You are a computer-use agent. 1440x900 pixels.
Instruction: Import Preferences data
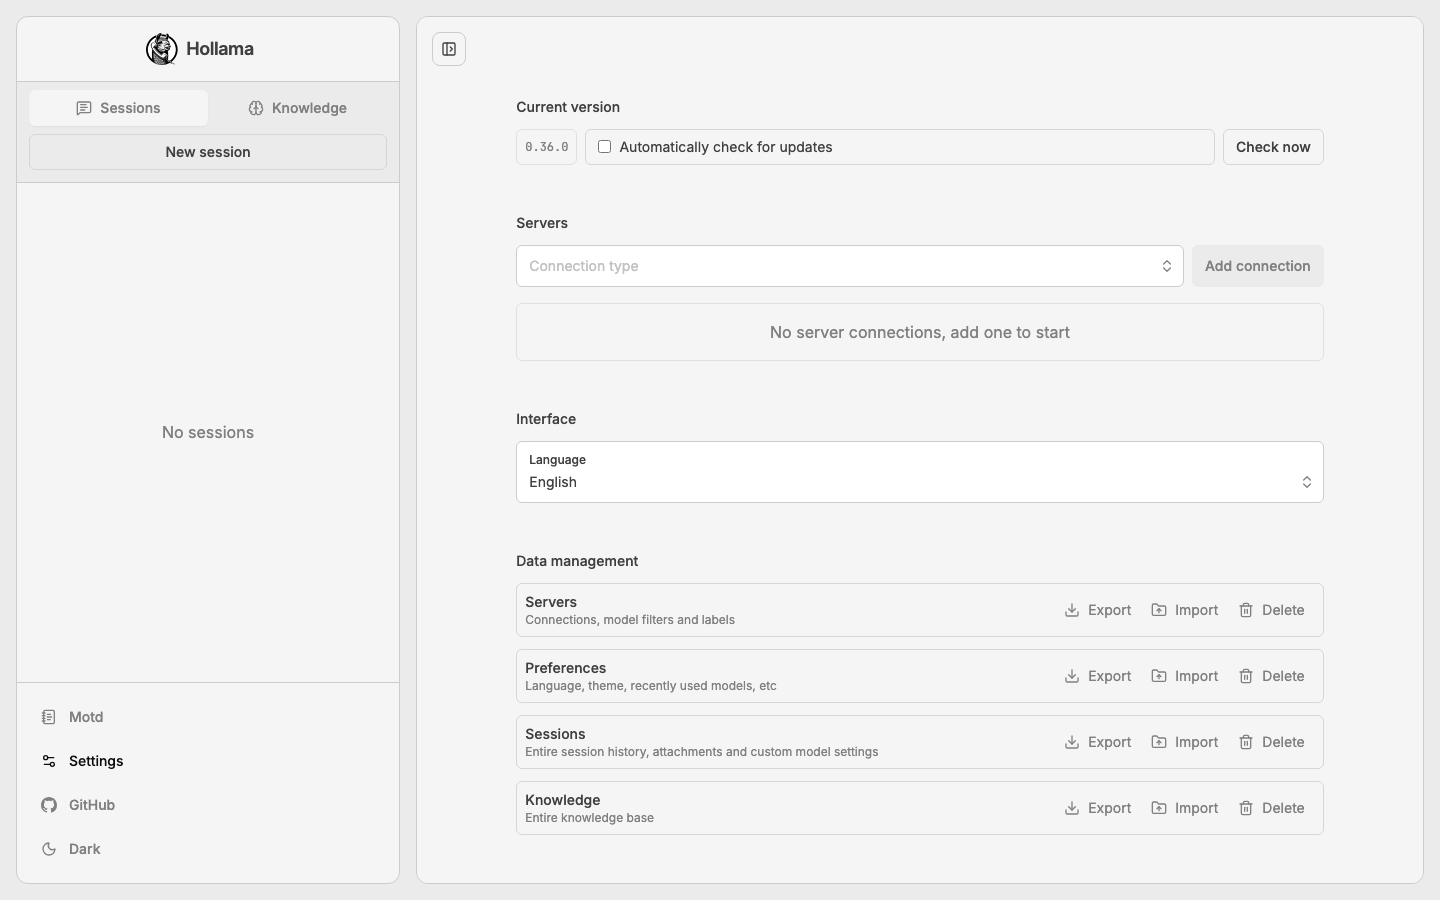[1185, 676]
